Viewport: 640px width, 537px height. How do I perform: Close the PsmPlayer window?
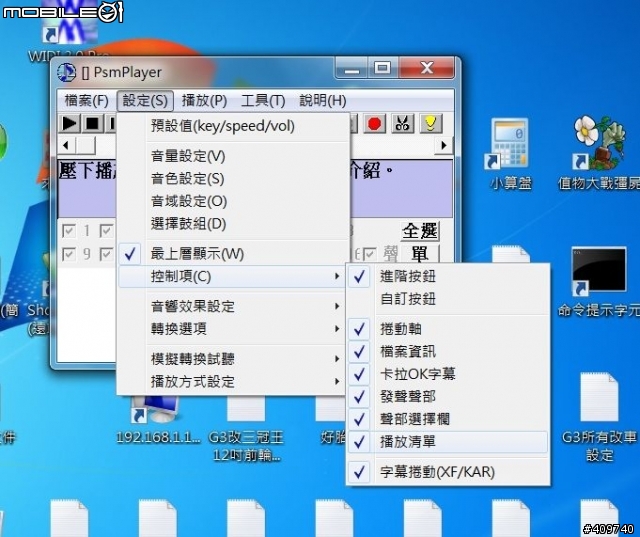click(x=427, y=68)
